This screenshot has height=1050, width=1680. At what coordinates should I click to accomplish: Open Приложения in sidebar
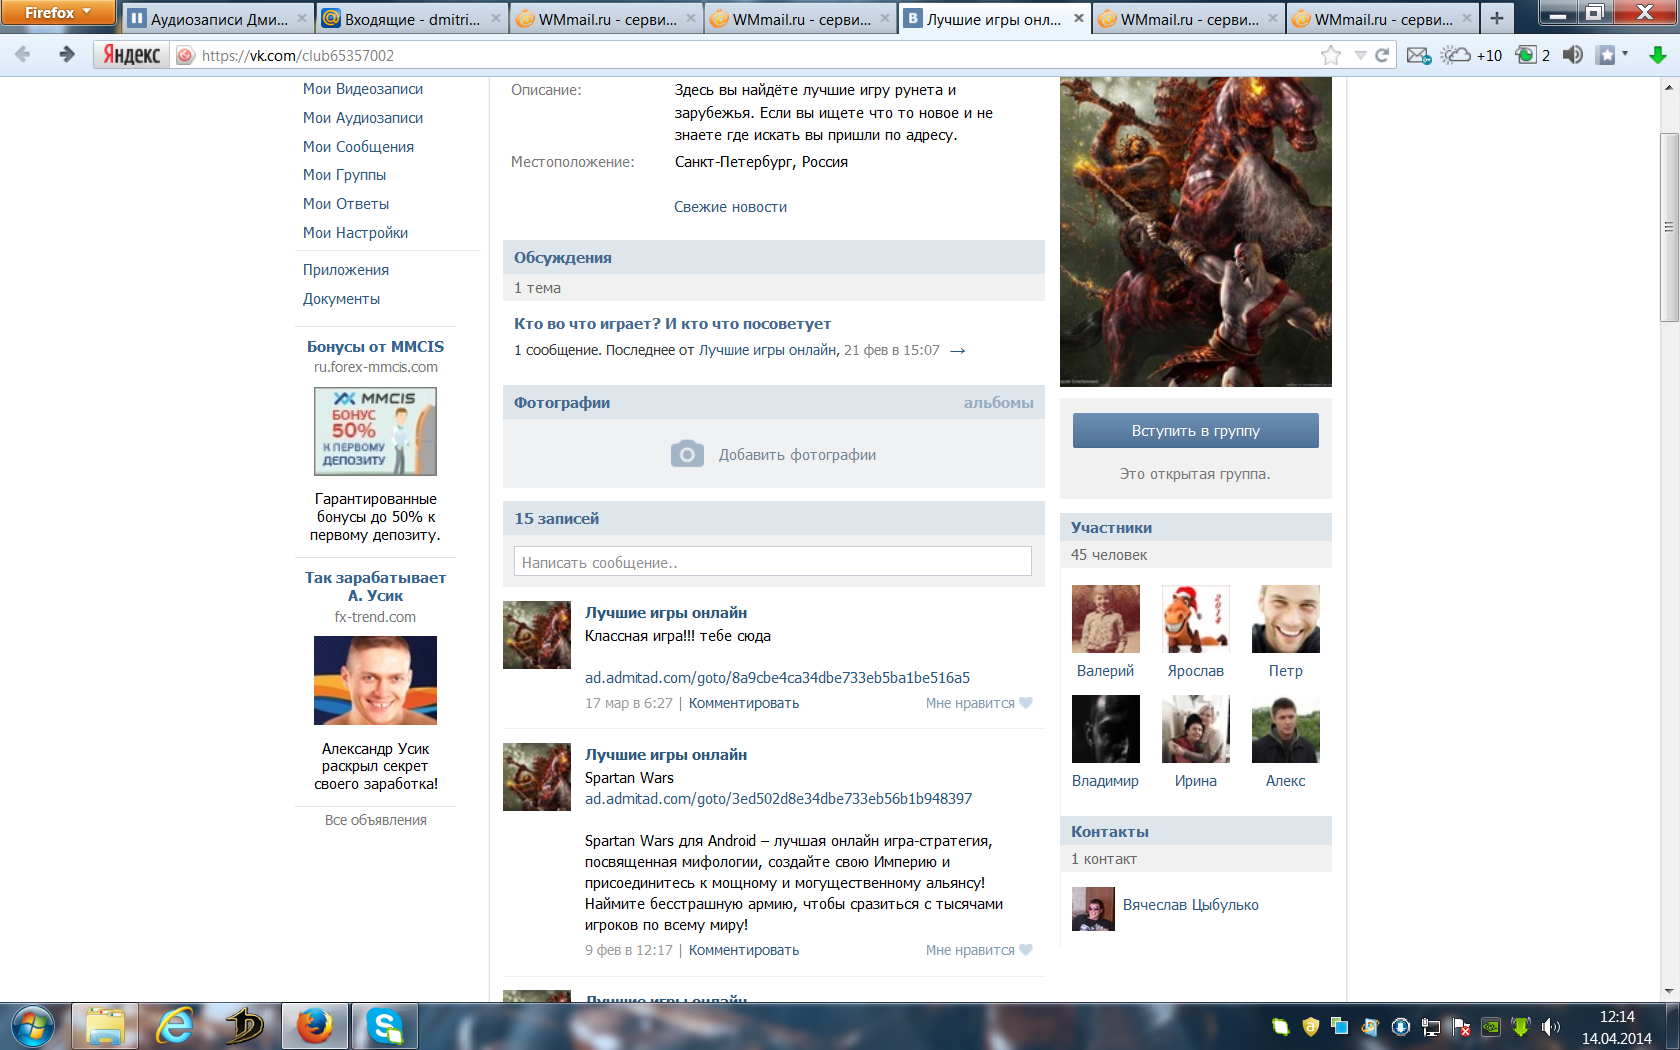coord(346,270)
